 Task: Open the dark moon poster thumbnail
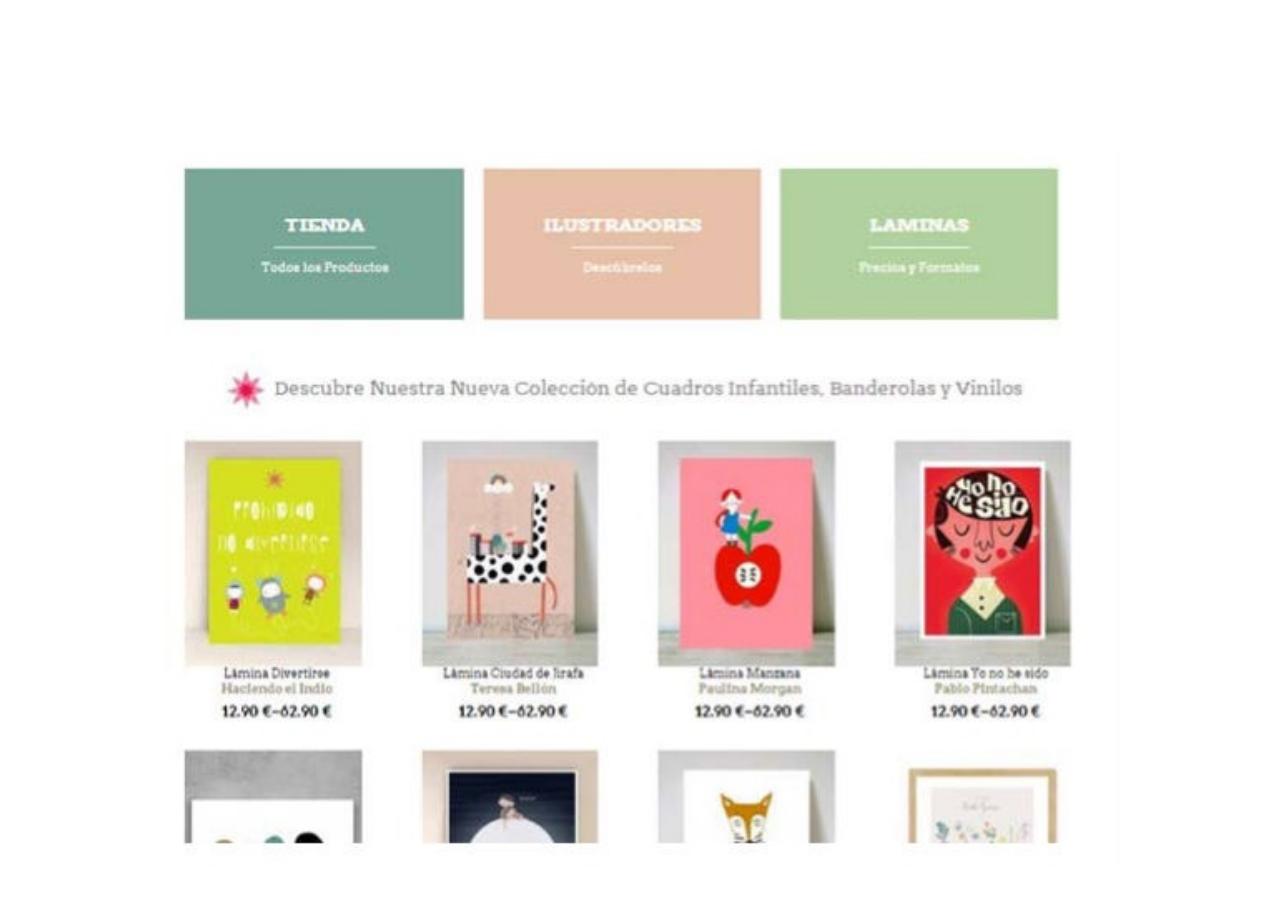510,797
